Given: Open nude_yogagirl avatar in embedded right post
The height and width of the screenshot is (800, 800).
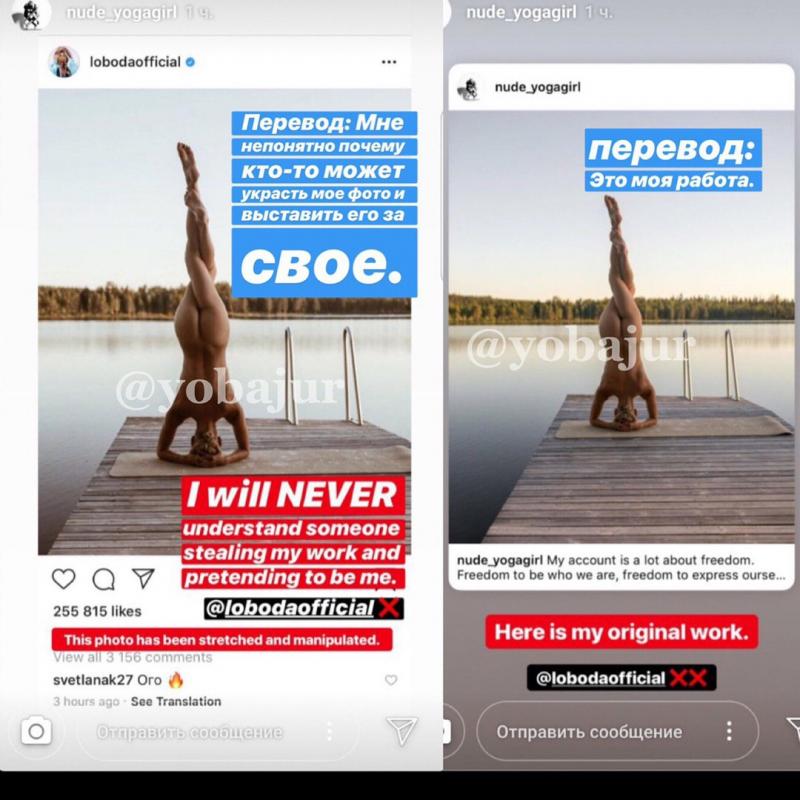Looking at the screenshot, I should 468,88.
